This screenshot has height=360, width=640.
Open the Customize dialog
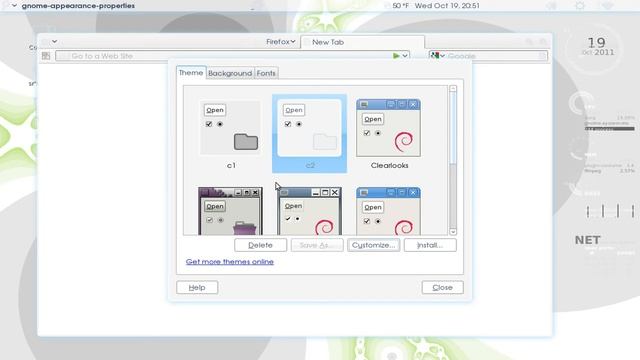click(373, 245)
